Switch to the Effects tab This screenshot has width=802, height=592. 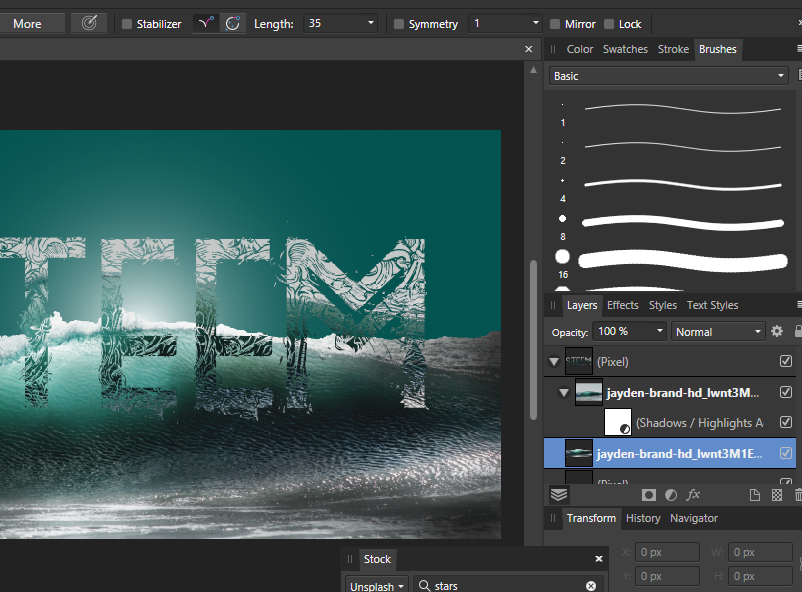[x=622, y=305]
